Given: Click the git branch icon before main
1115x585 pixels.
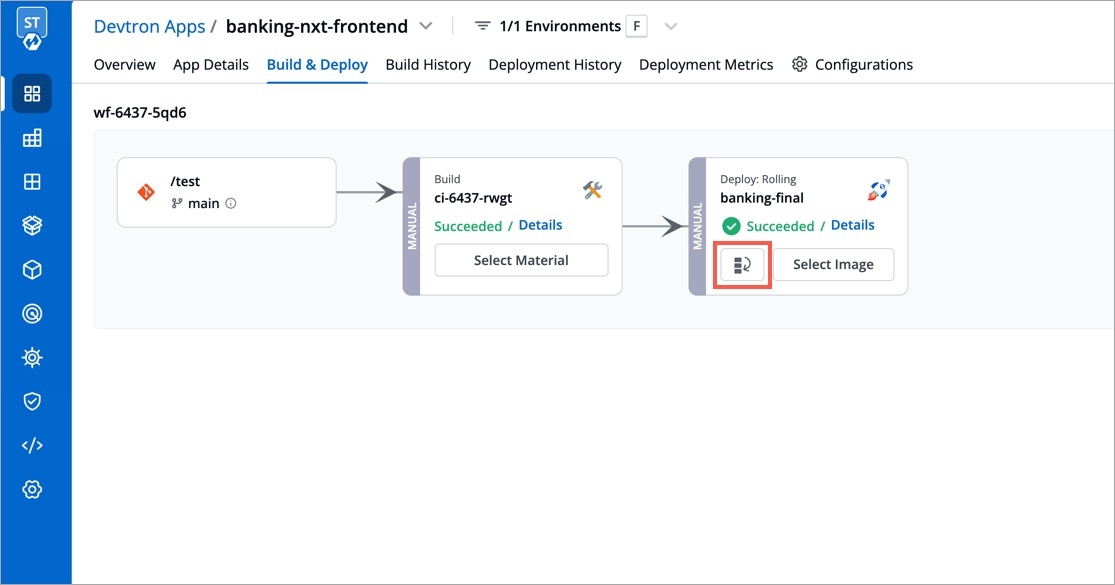Looking at the screenshot, I should (x=176, y=203).
